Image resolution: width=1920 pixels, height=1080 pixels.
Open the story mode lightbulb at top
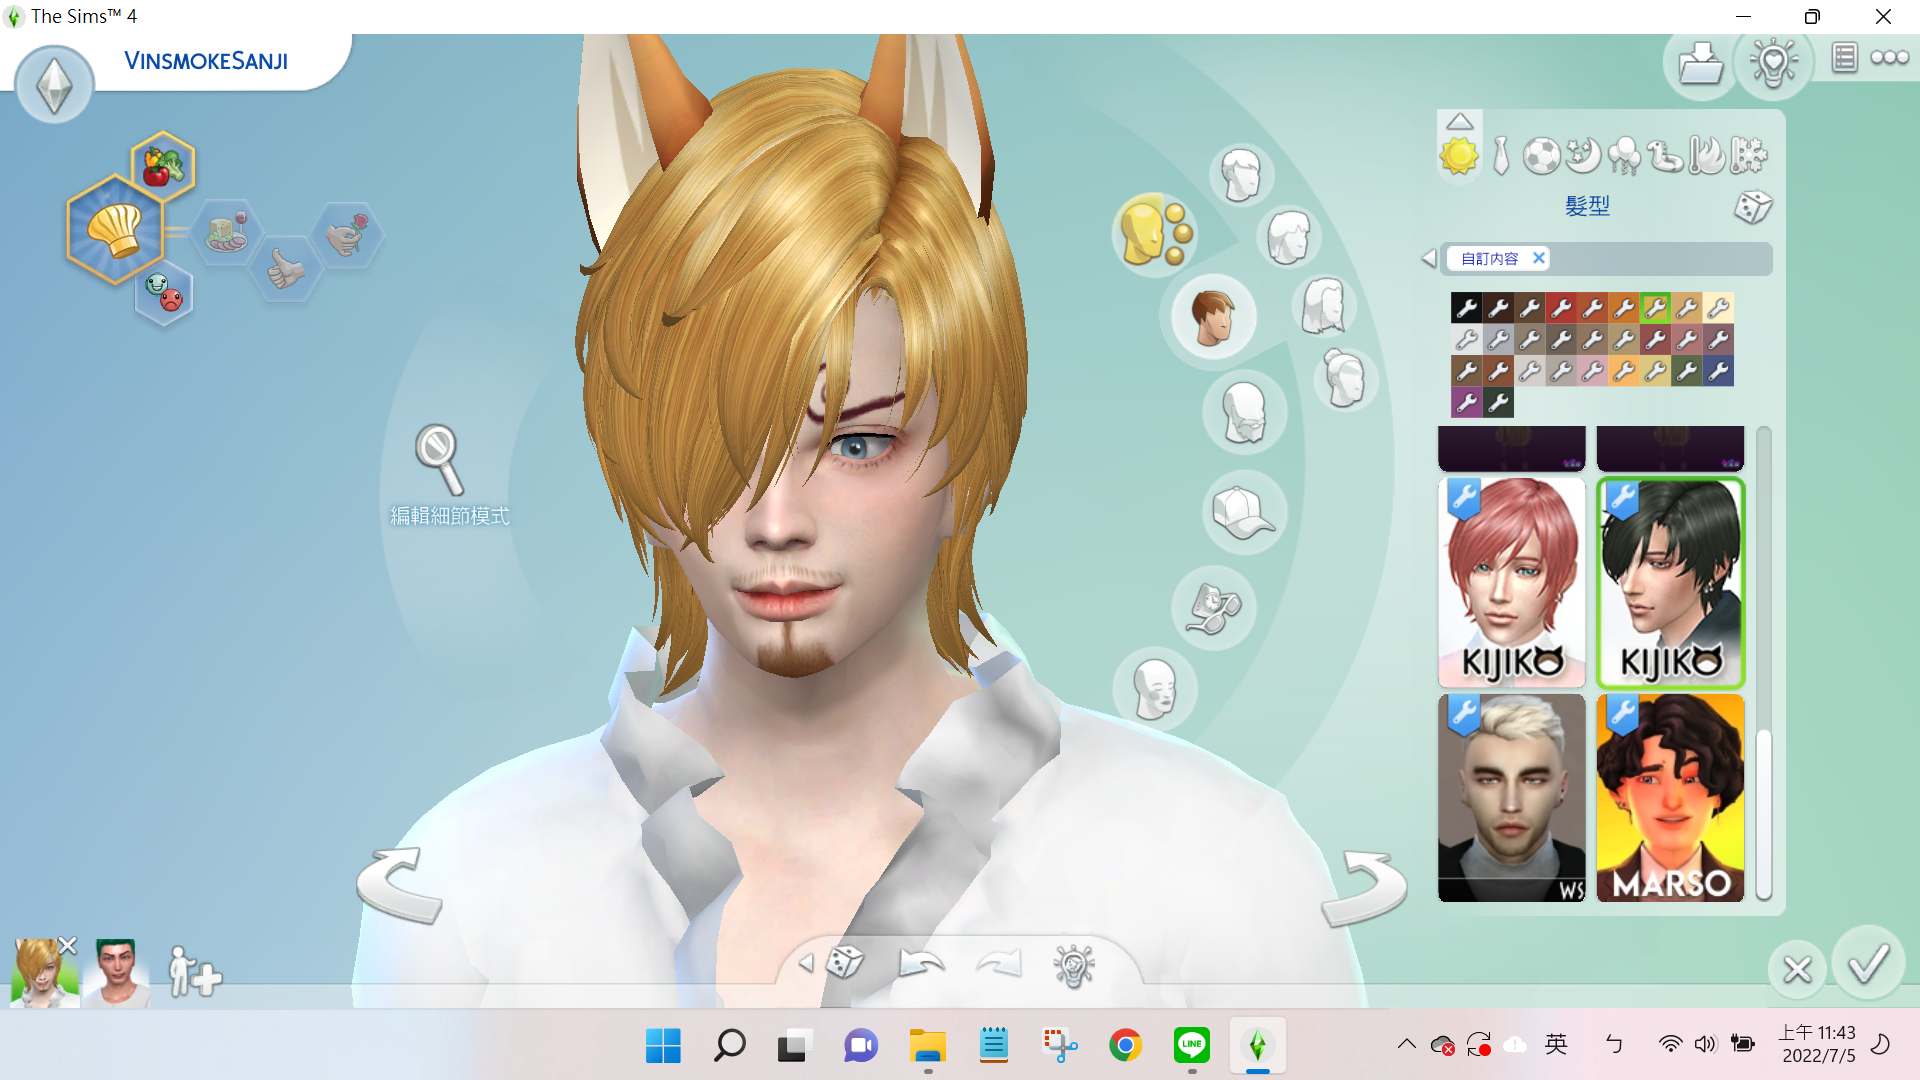(1774, 63)
